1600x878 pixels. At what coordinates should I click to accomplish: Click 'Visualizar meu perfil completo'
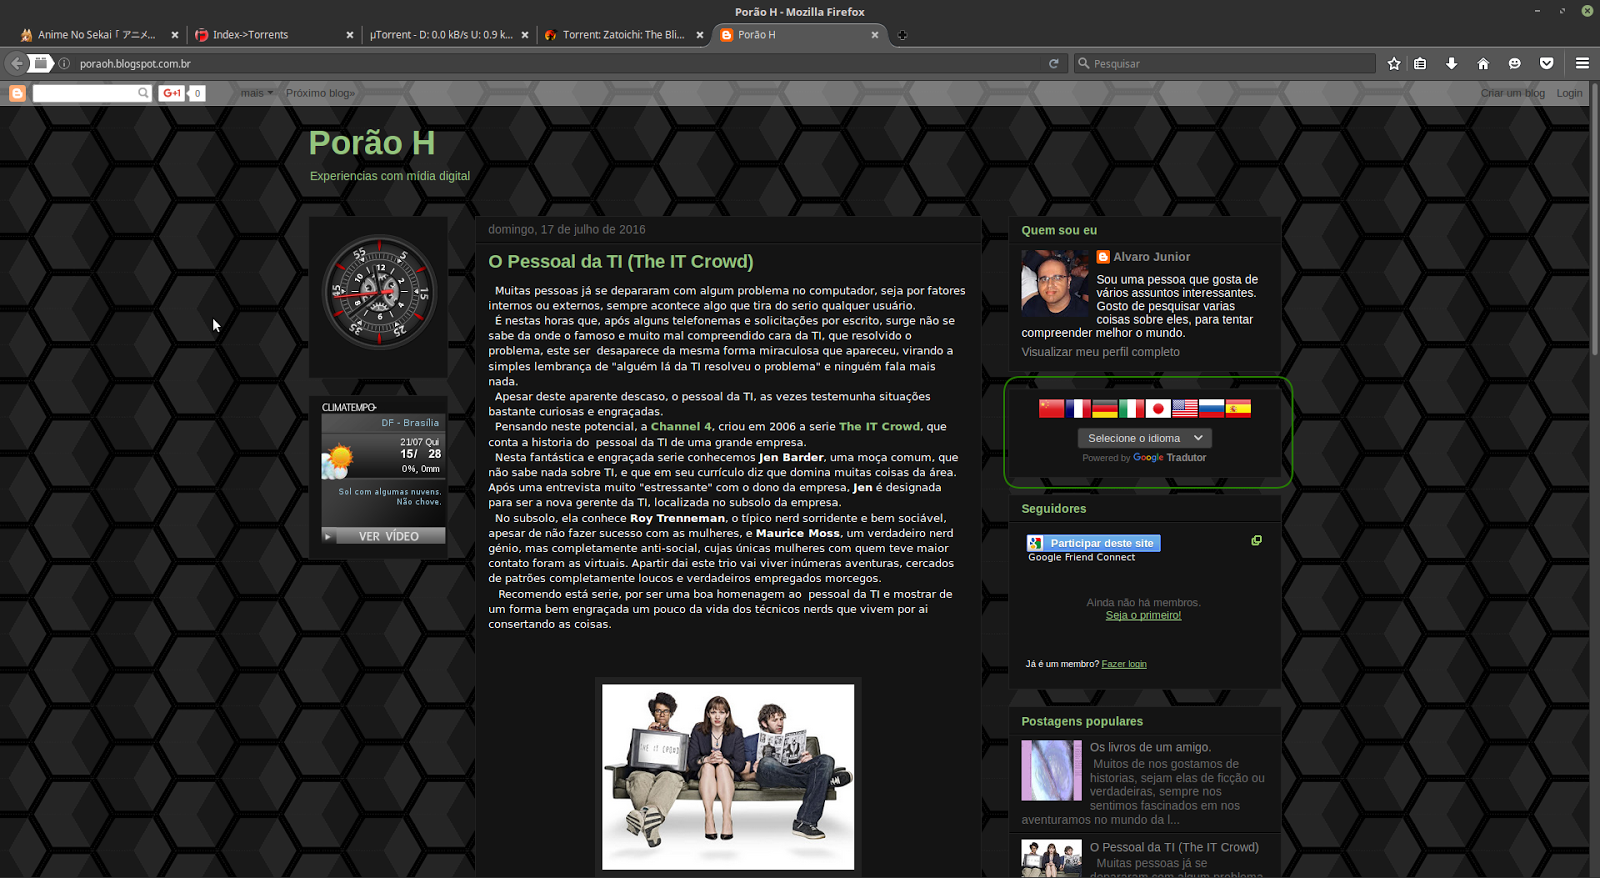(x=1100, y=352)
